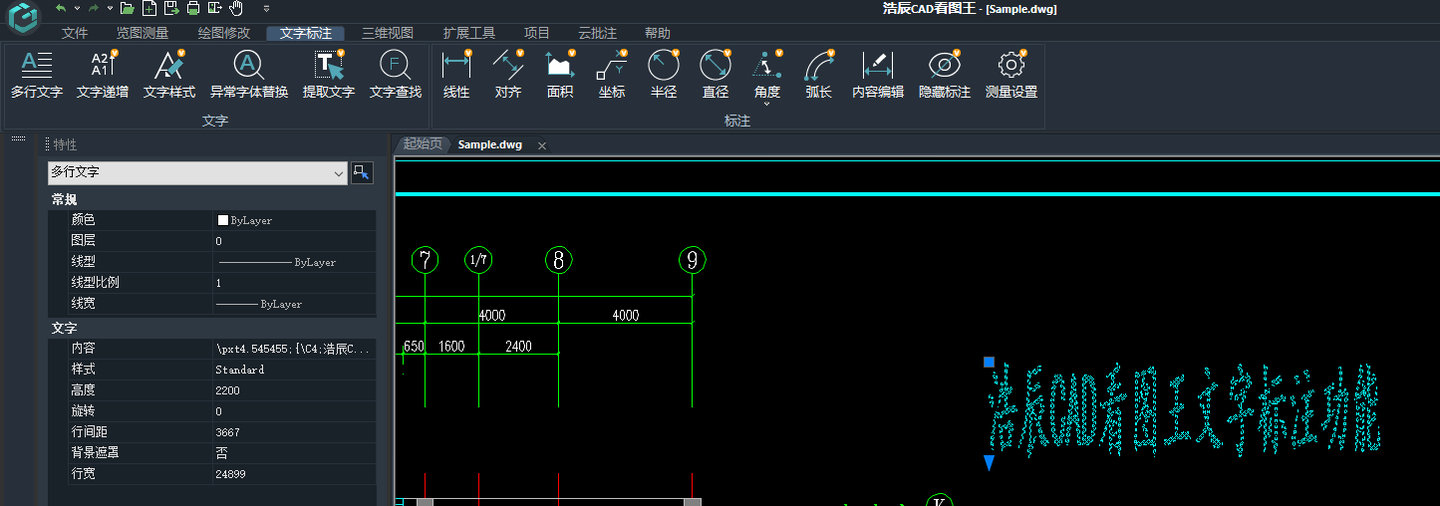Screen dimensions: 1440x506
Task: Select the 坐标 annotation tool
Action: point(612,75)
